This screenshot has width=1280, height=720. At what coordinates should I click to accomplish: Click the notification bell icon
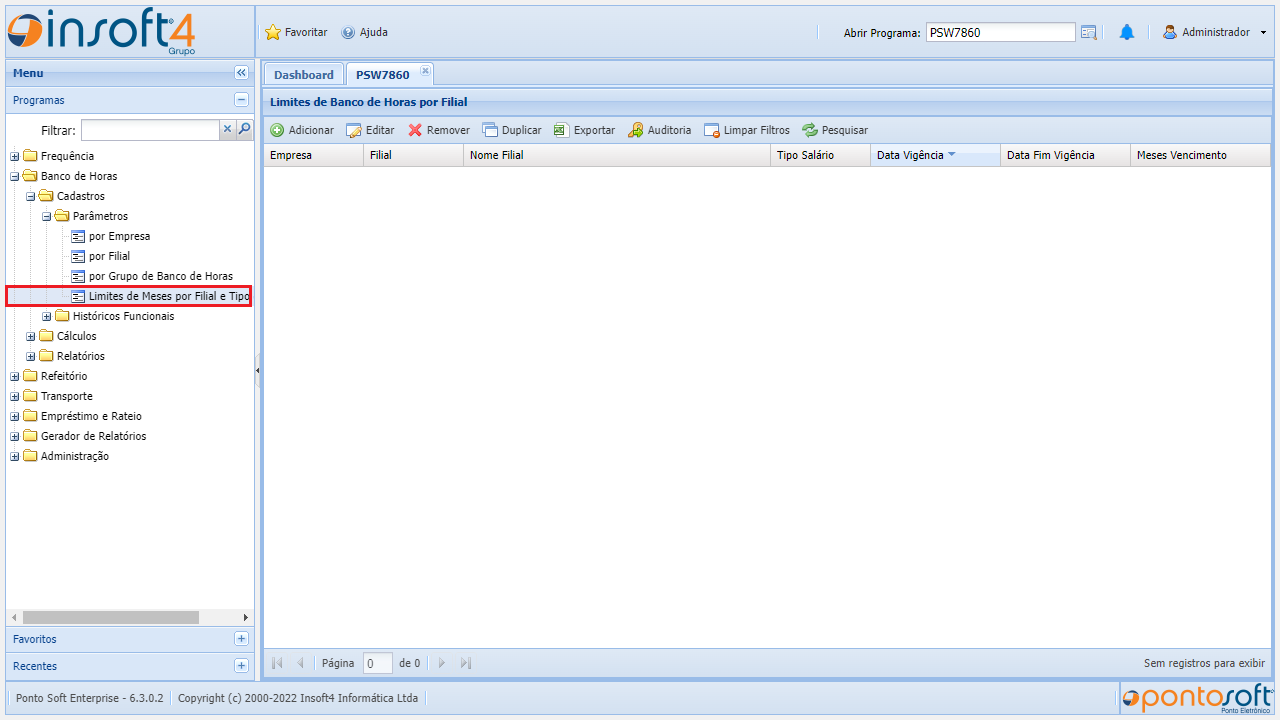pyautogui.click(x=1127, y=32)
